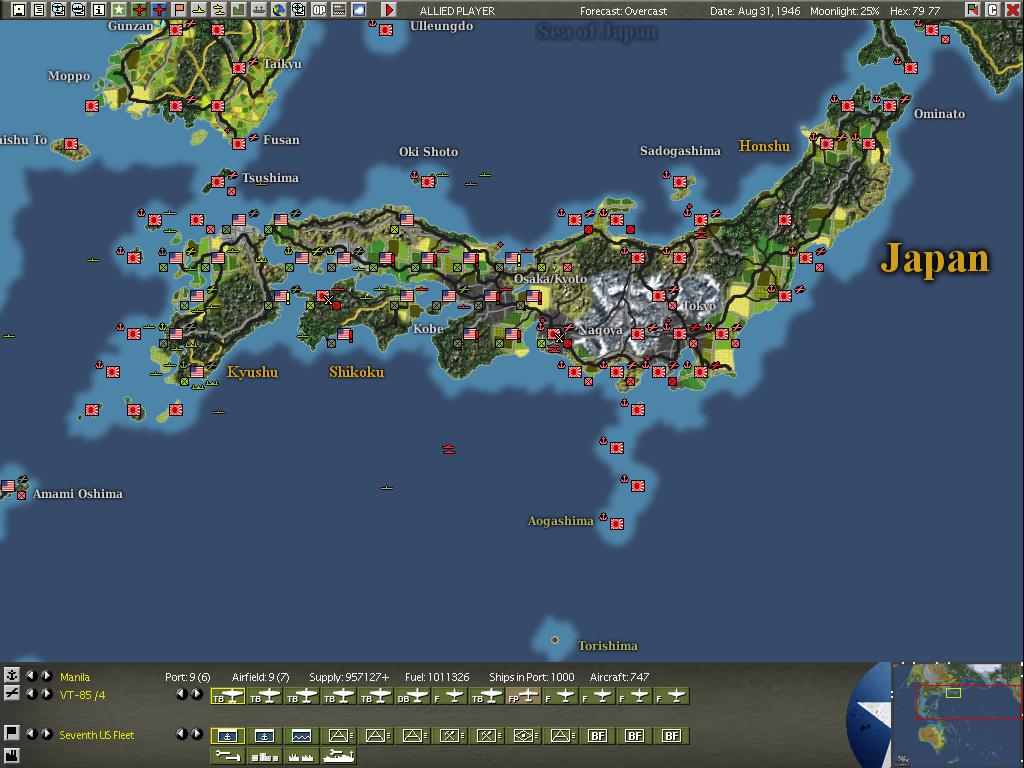The width and height of the screenshot is (1024, 768).
Task: Click the black flag icon beside Seventh US Fleet
Action: [x=11, y=733]
